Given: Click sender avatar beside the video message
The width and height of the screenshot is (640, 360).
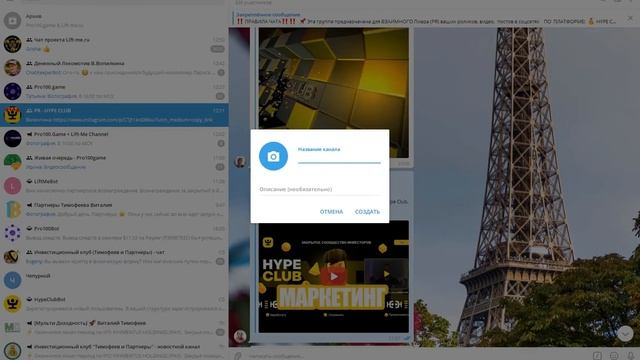Looking at the screenshot, I should (x=240, y=336).
